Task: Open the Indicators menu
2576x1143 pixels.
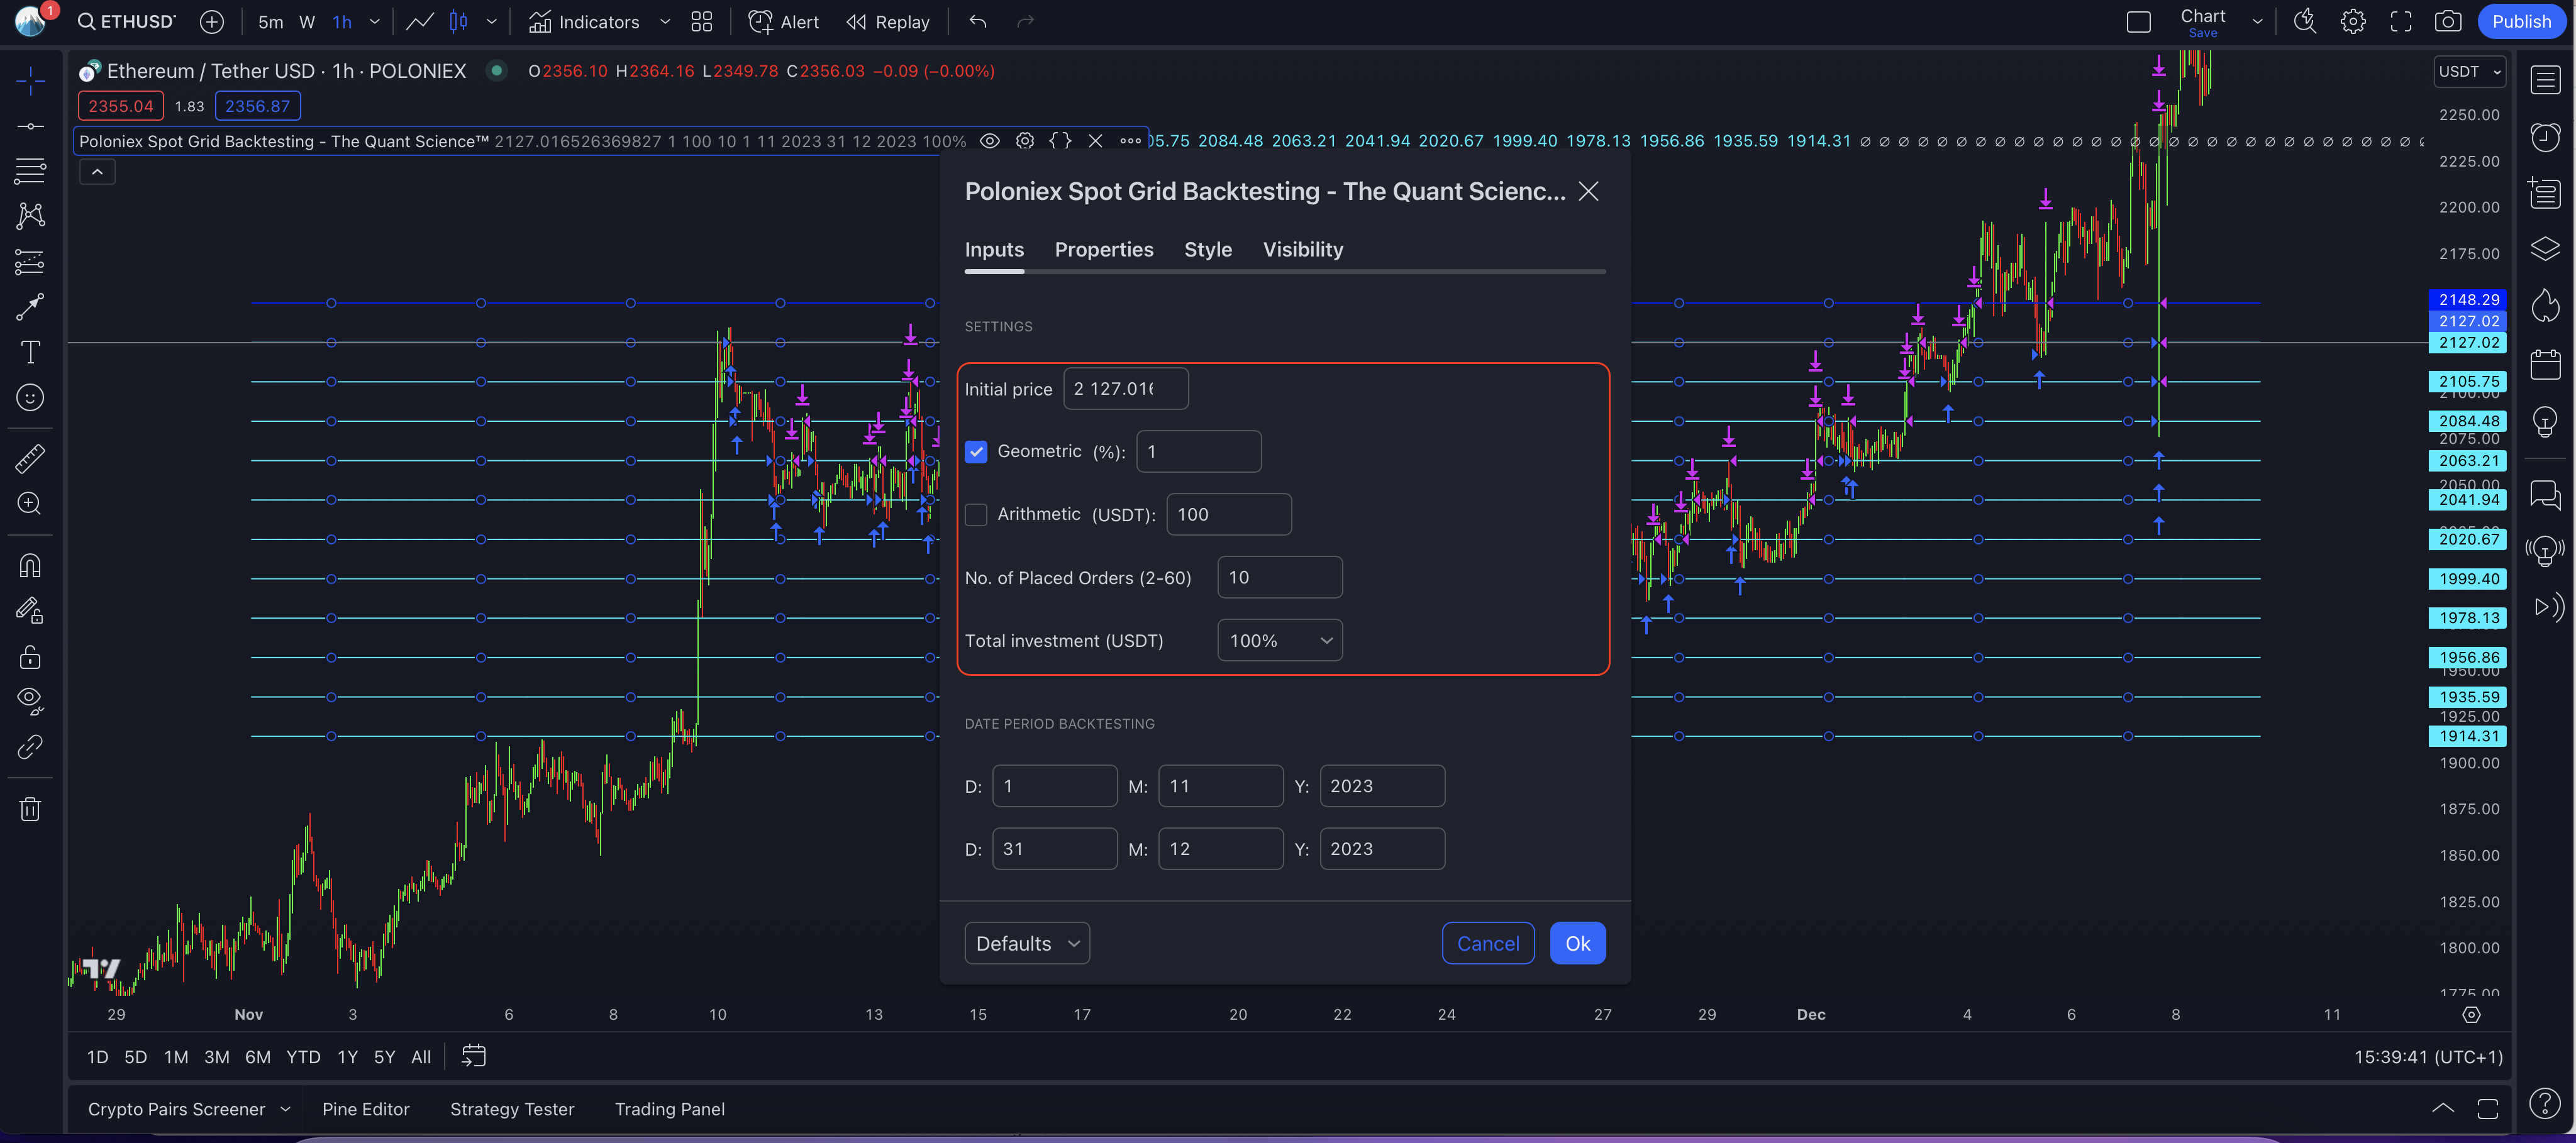Action: [x=584, y=22]
